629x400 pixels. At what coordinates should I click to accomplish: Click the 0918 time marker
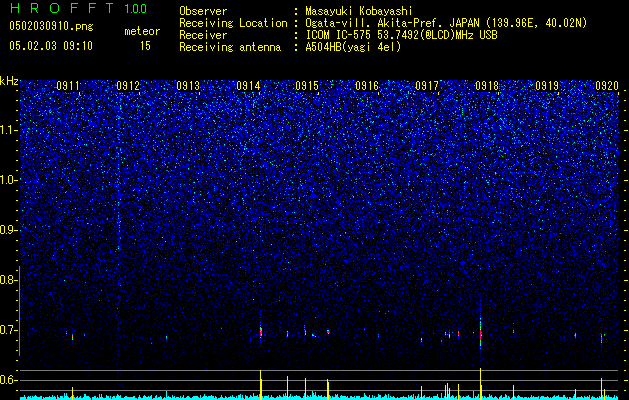[487, 86]
